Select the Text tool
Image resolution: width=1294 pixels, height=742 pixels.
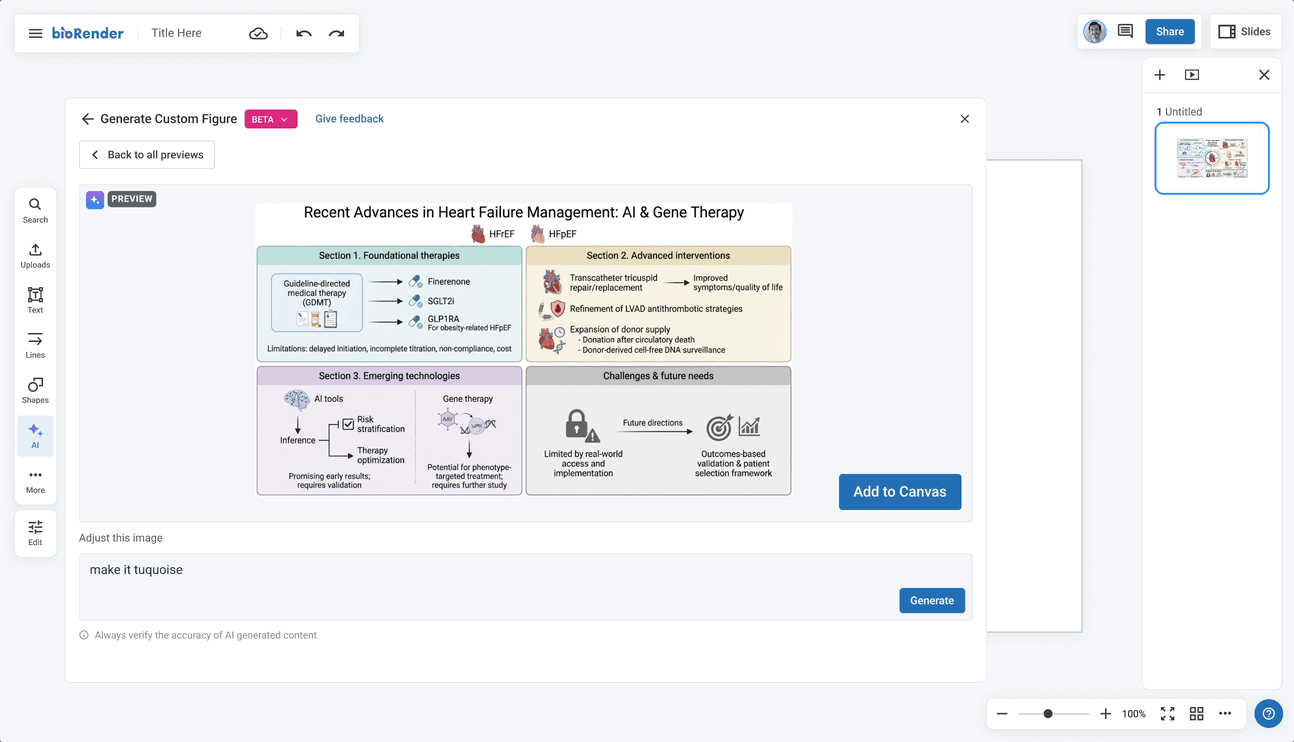[35, 300]
